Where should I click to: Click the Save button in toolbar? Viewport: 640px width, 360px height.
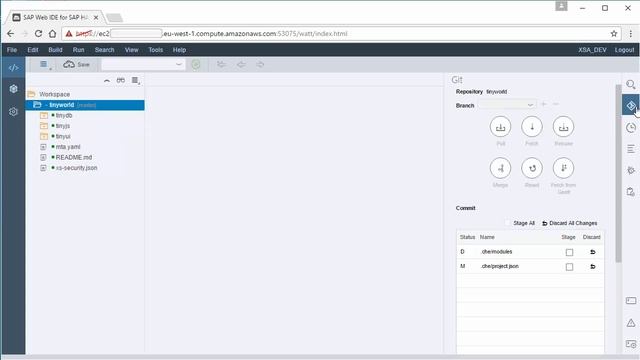[76, 64]
